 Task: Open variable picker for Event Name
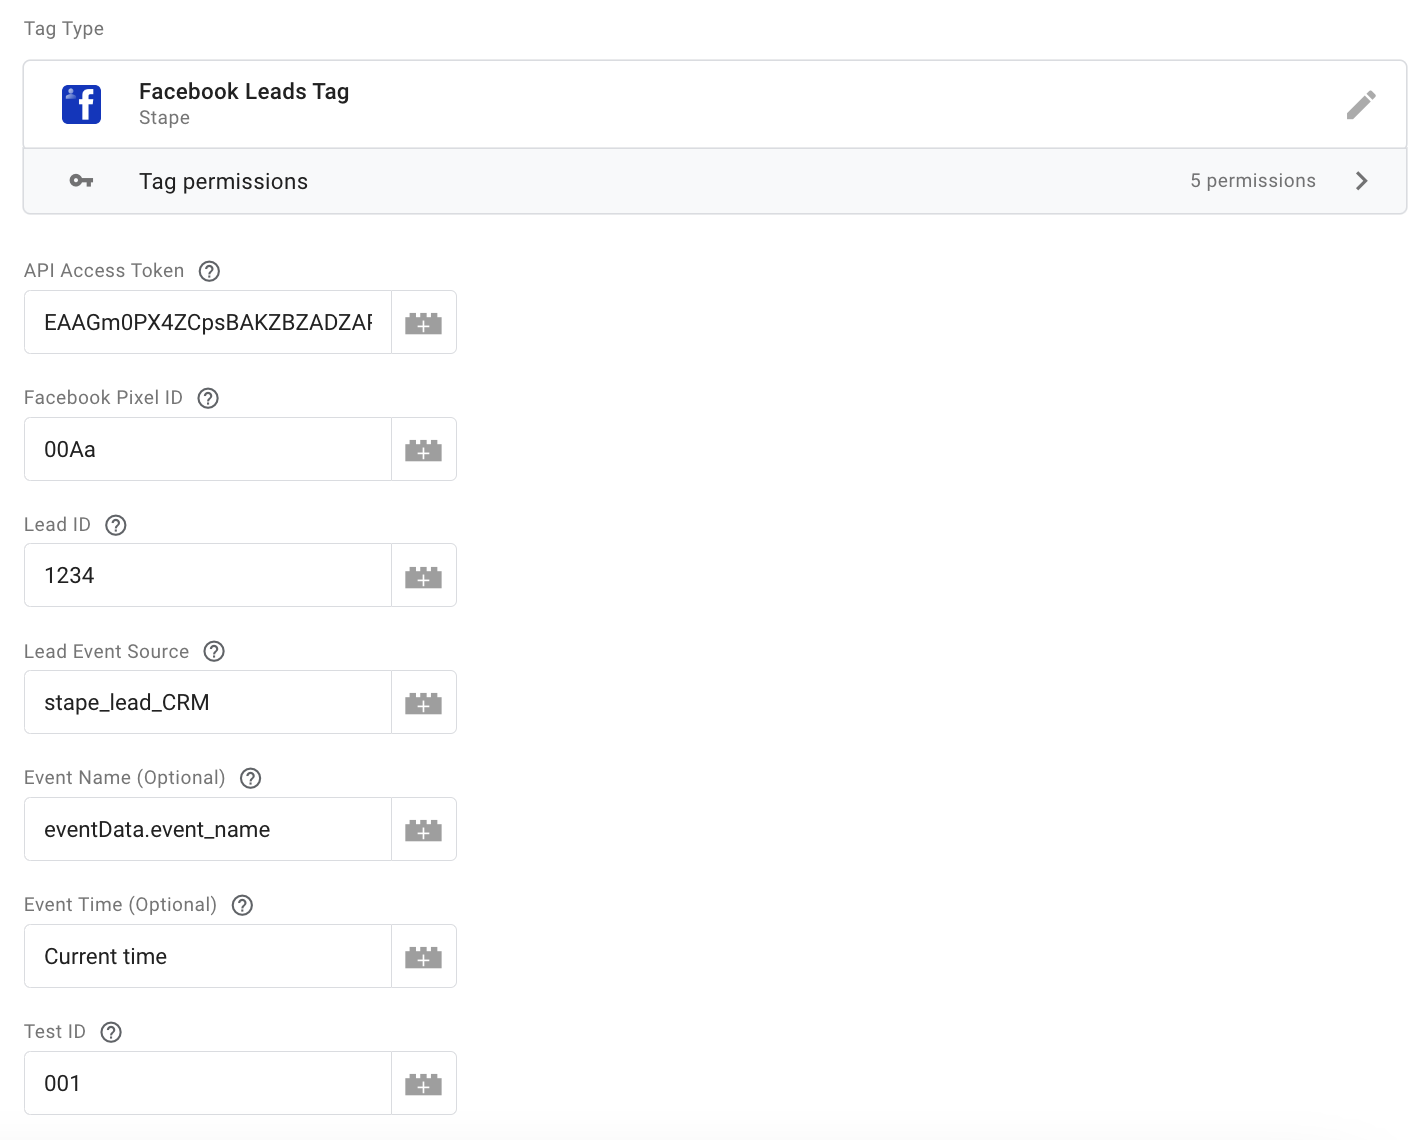point(423,829)
